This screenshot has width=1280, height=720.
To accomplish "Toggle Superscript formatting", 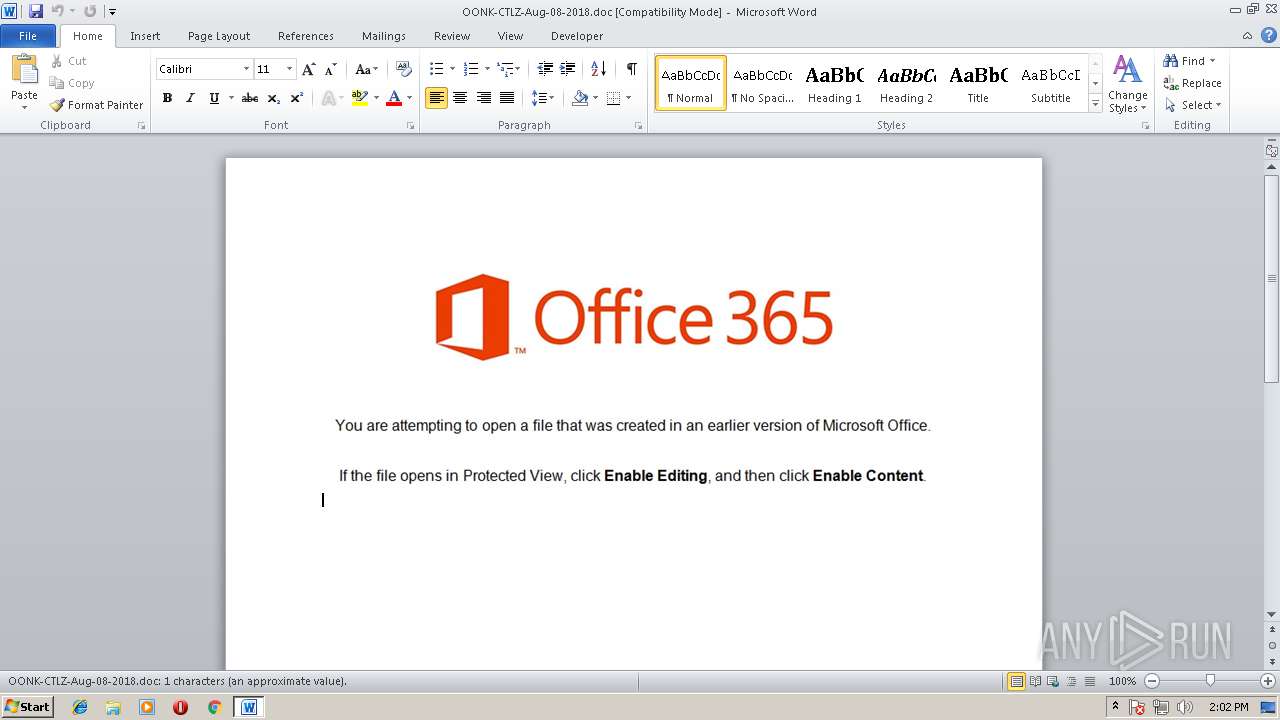I will (296, 98).
